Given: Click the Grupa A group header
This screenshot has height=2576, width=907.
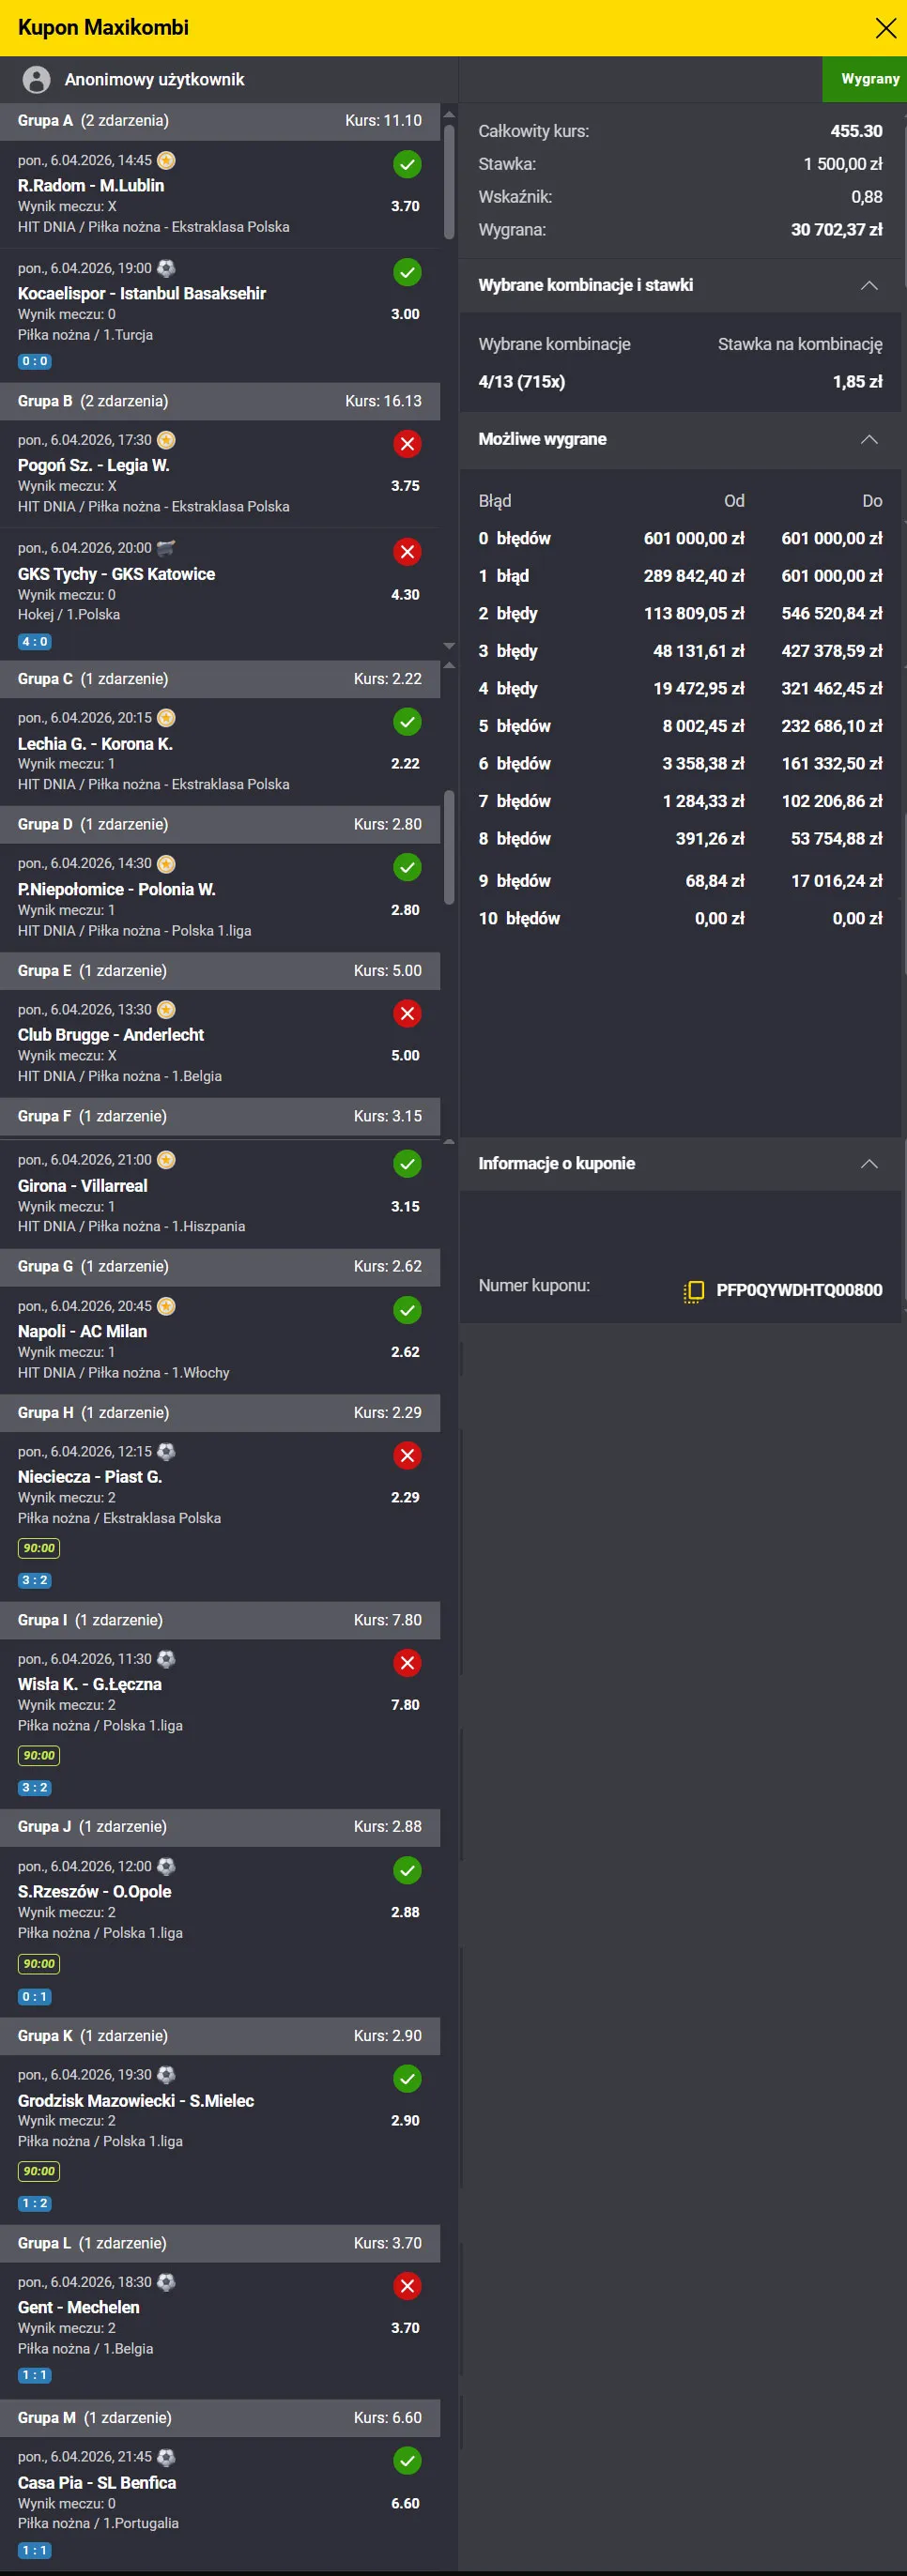Looking at the screenshot, I should click(220, 121).
